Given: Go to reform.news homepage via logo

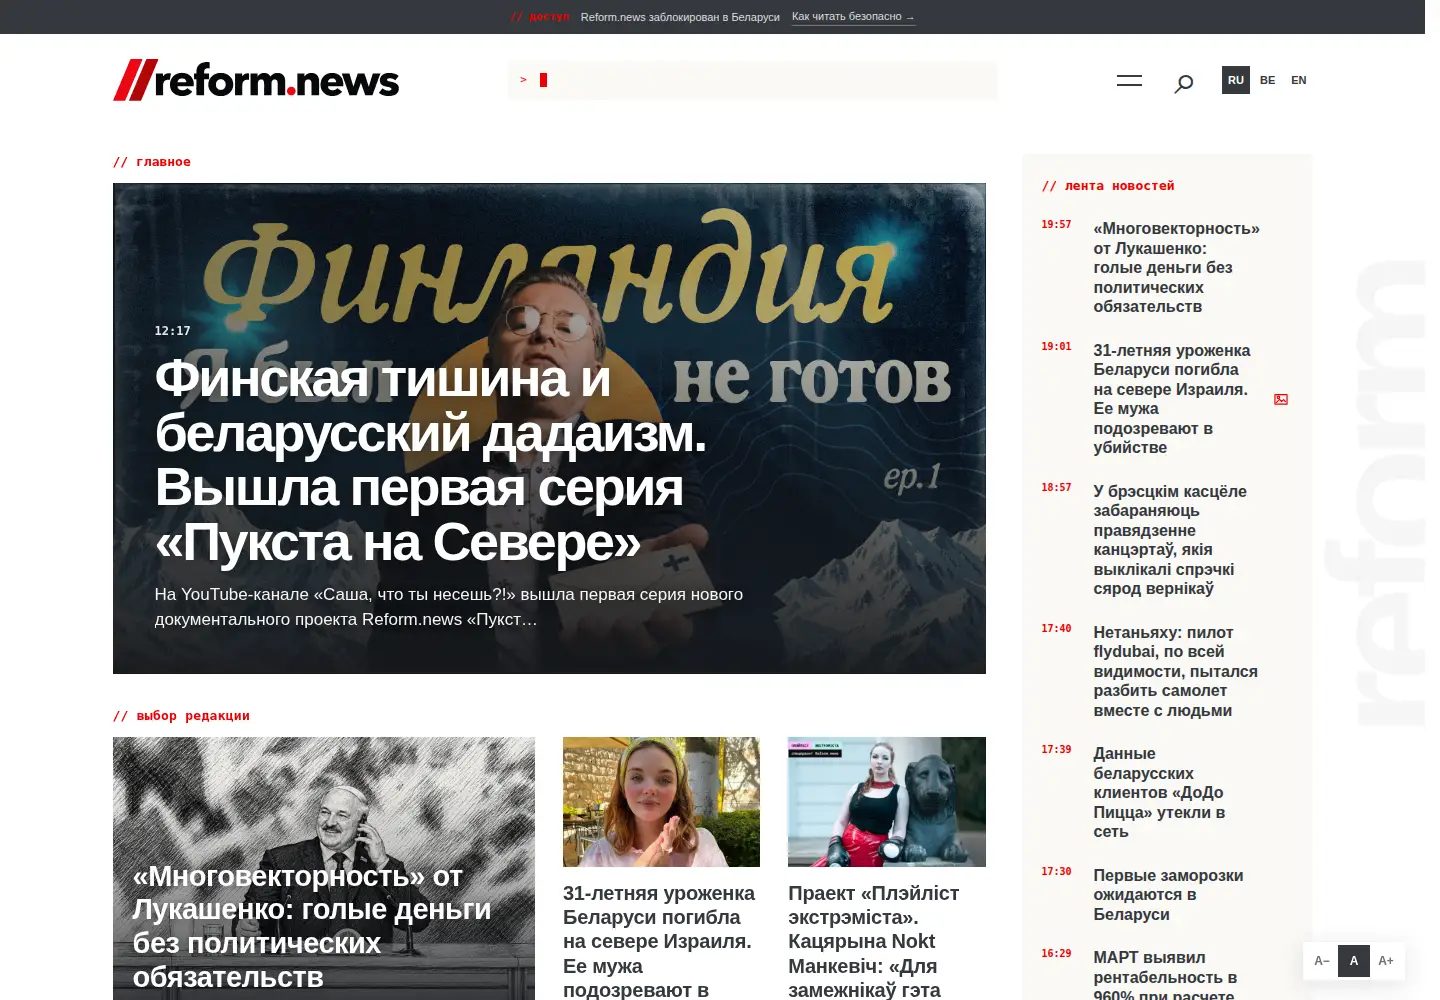Looking at the screenshot, I should (x=256, y=80).
